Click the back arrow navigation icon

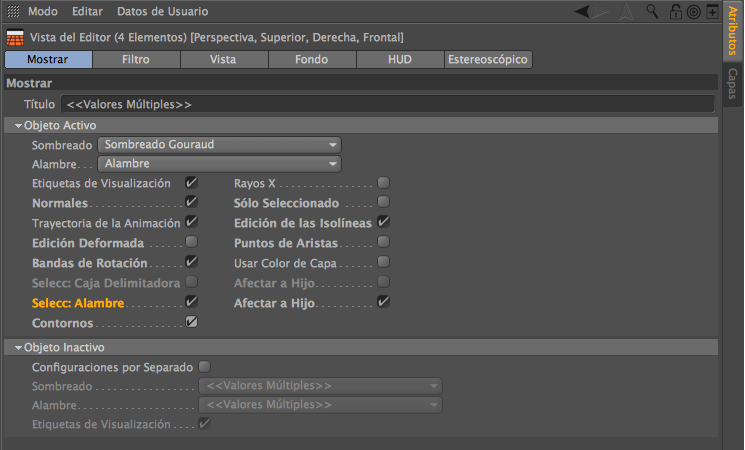pyautogui.click(x=585, y=12)
